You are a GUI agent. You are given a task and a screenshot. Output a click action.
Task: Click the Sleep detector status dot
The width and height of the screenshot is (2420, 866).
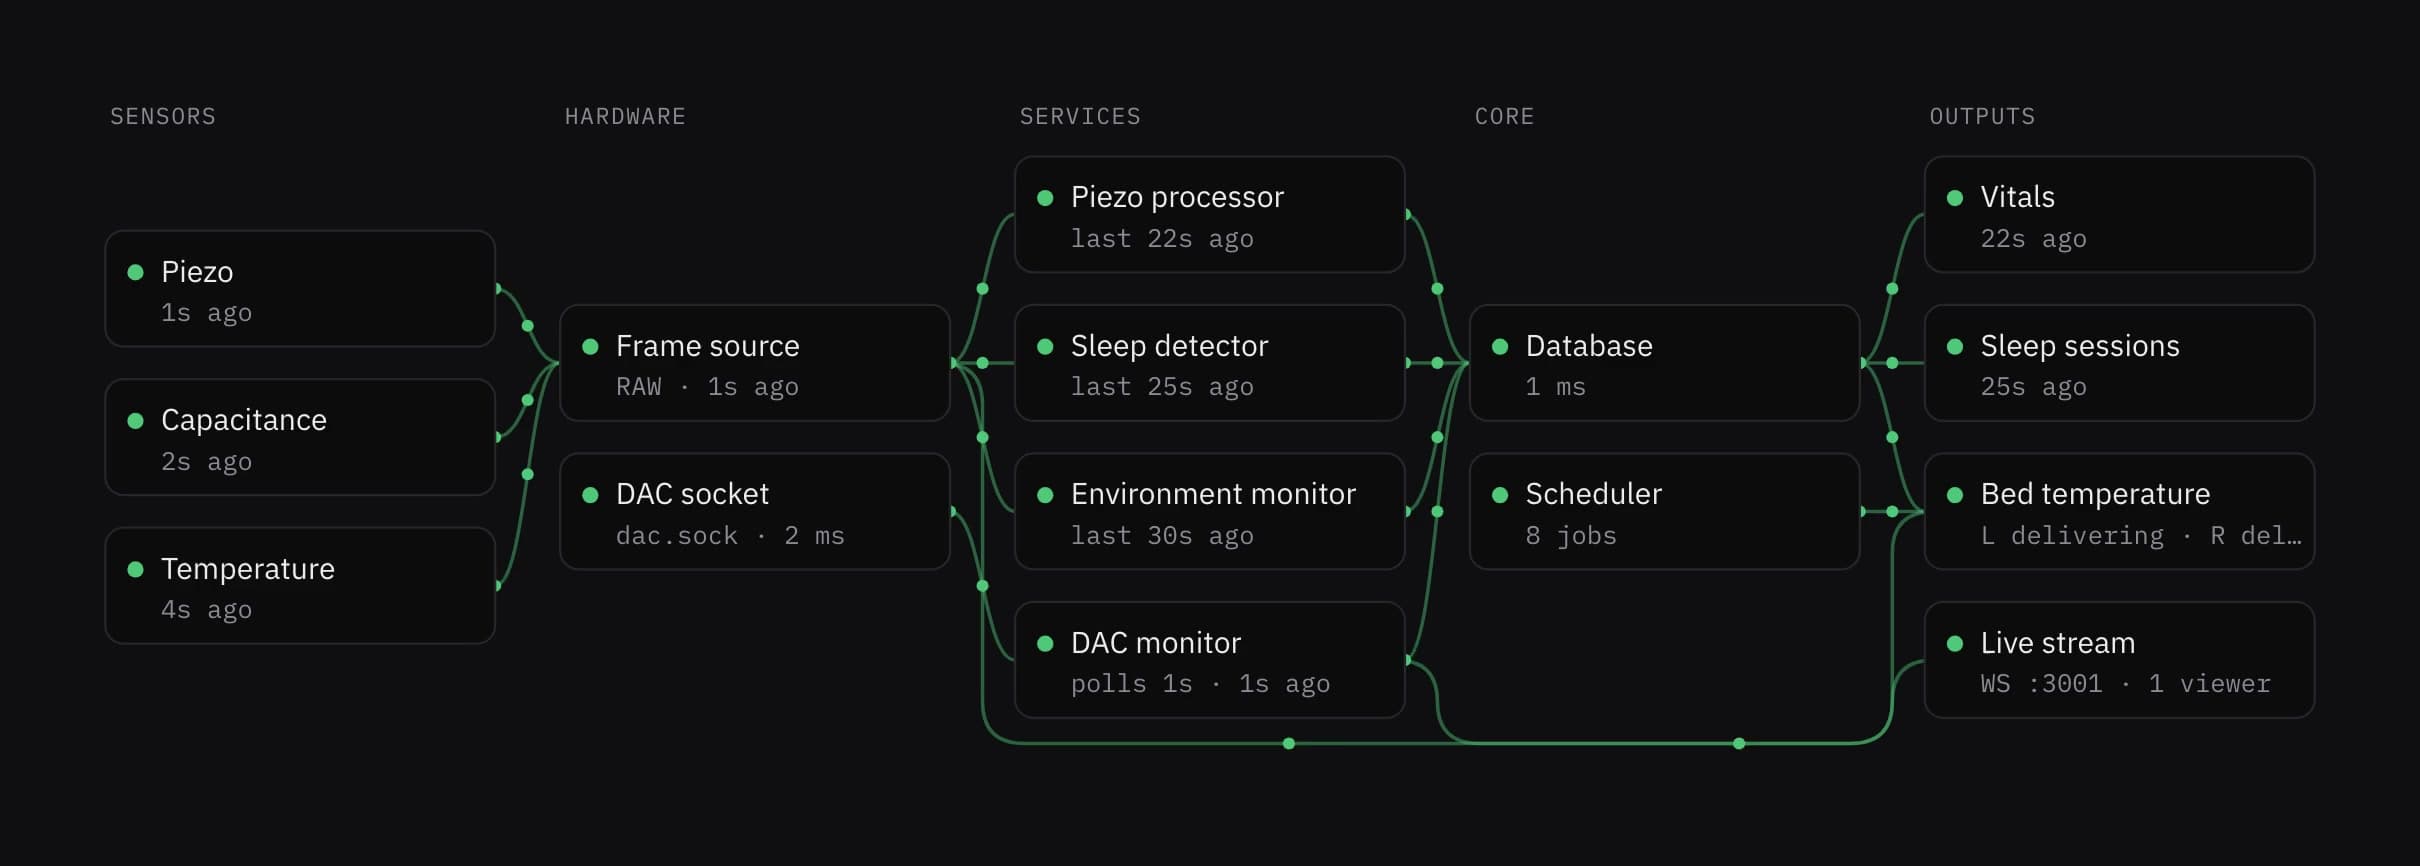pos(1046,346)
